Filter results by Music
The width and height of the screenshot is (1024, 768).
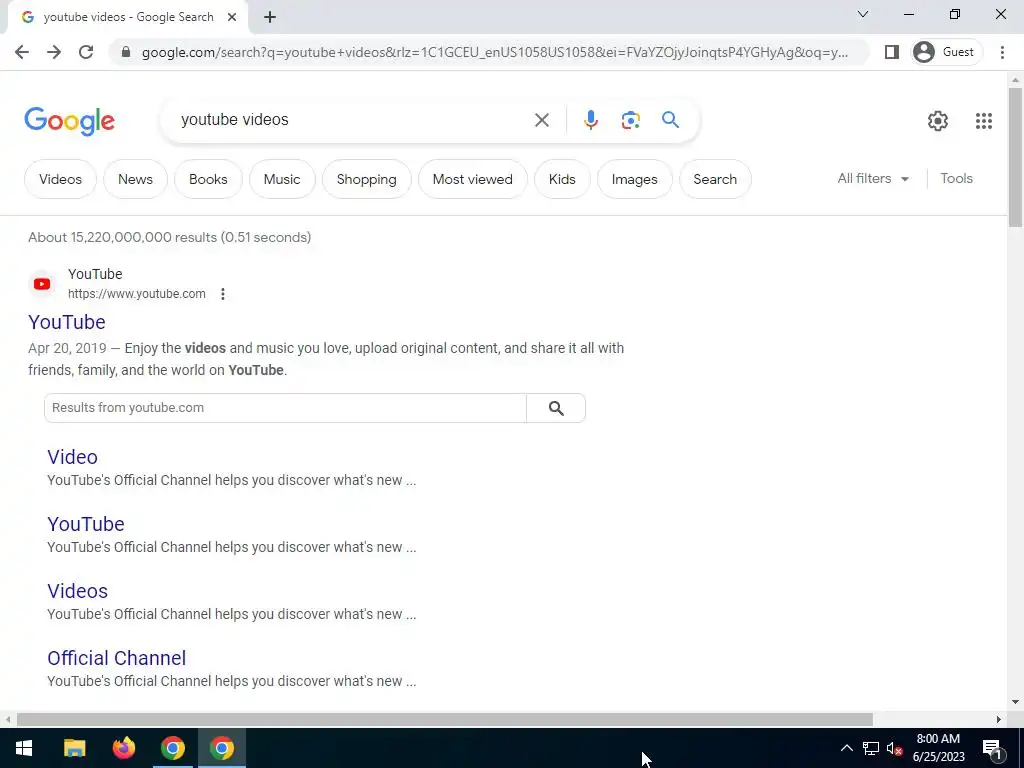coord(282,179)
